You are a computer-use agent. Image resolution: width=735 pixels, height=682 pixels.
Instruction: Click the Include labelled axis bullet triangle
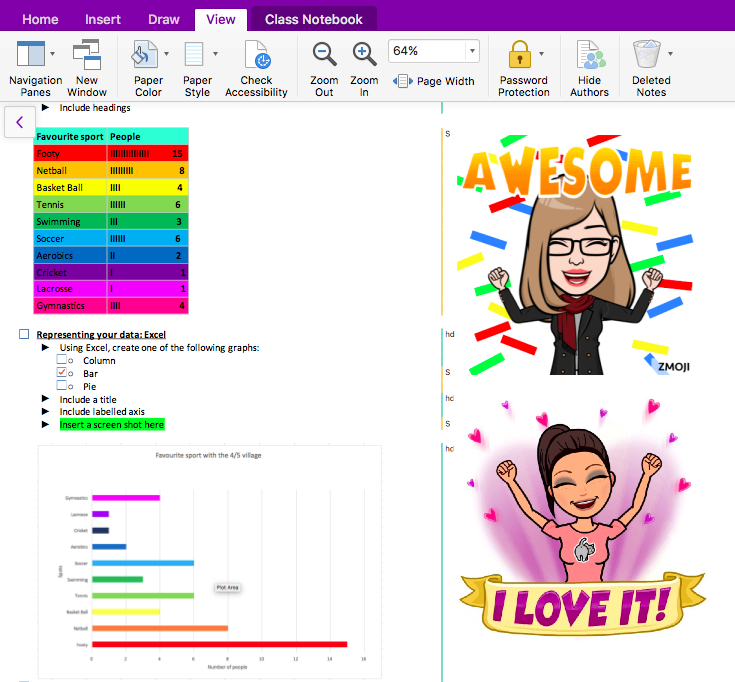point(45,411)
